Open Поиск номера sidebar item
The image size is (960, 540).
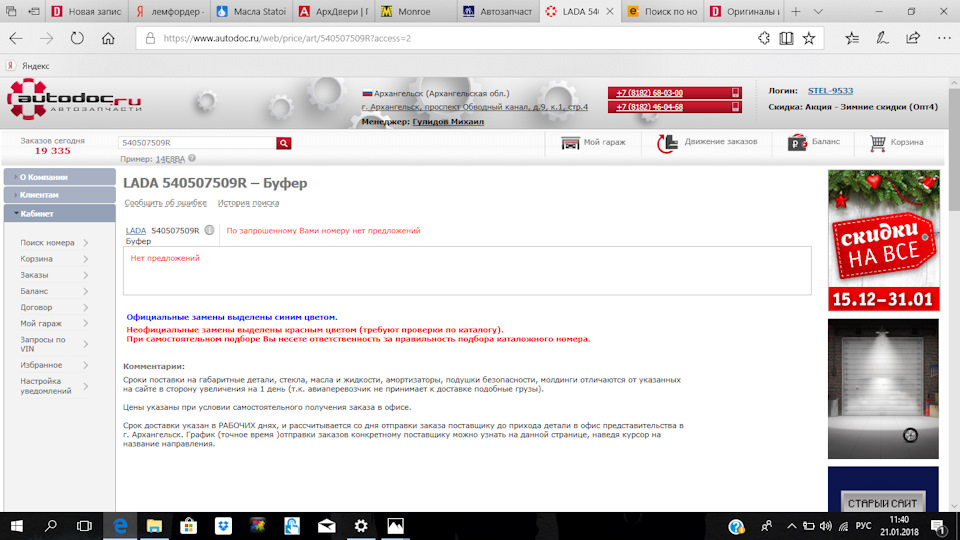[x=54, y=242]
